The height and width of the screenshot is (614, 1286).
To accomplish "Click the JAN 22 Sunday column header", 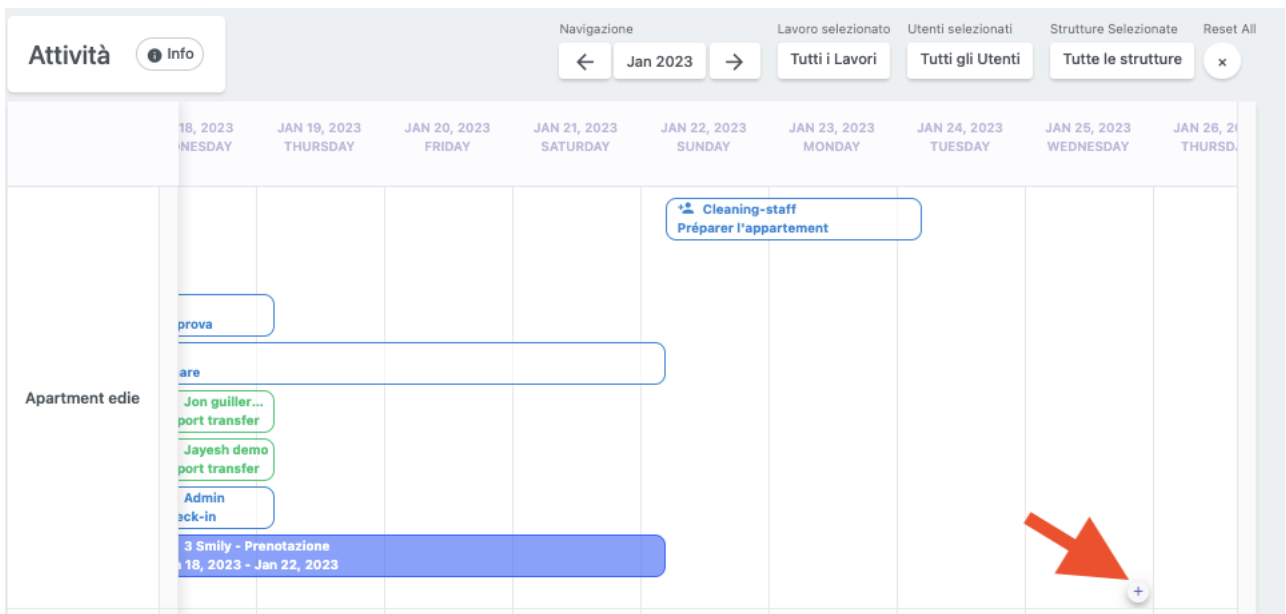I will tap(703, 136).
